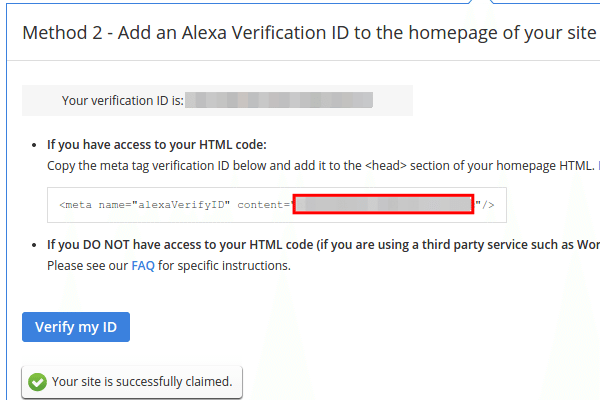
Task: Click 'for specific instructions' text after FAQ
Action: coord(224,265)
